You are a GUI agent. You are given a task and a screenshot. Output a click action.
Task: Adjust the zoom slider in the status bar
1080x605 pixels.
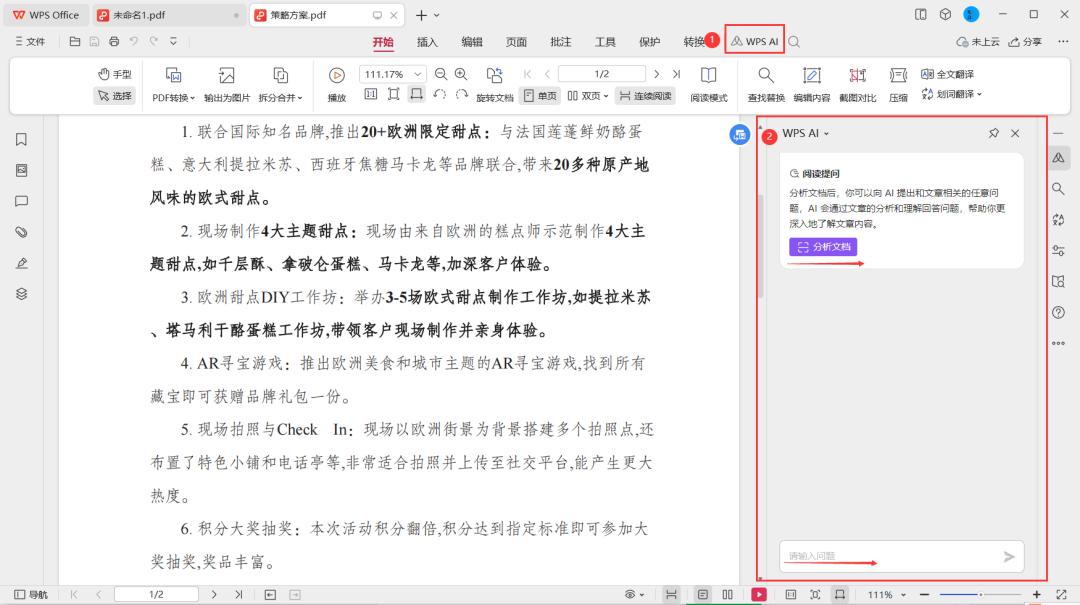981,594
